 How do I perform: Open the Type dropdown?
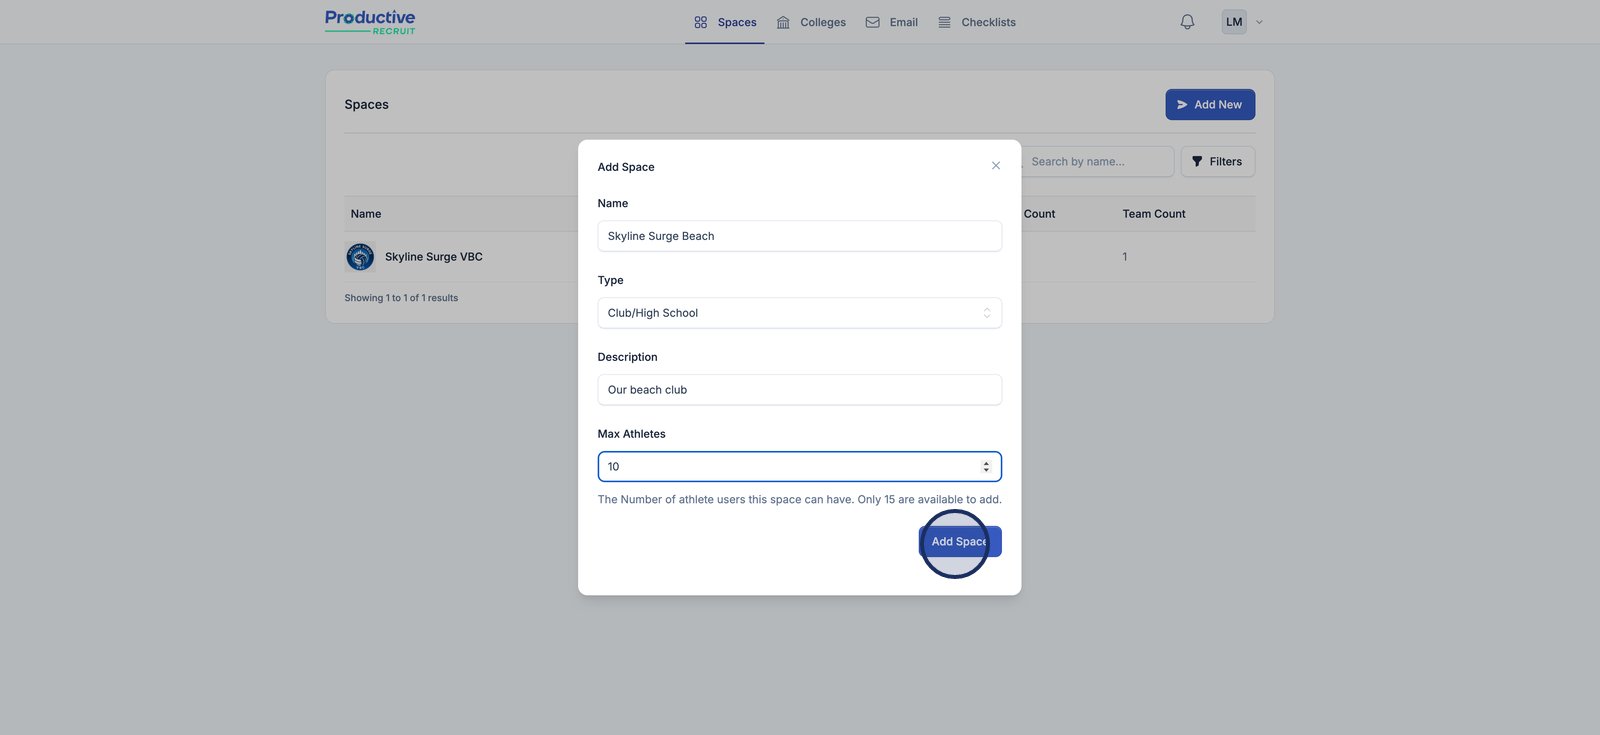[799, 313]
